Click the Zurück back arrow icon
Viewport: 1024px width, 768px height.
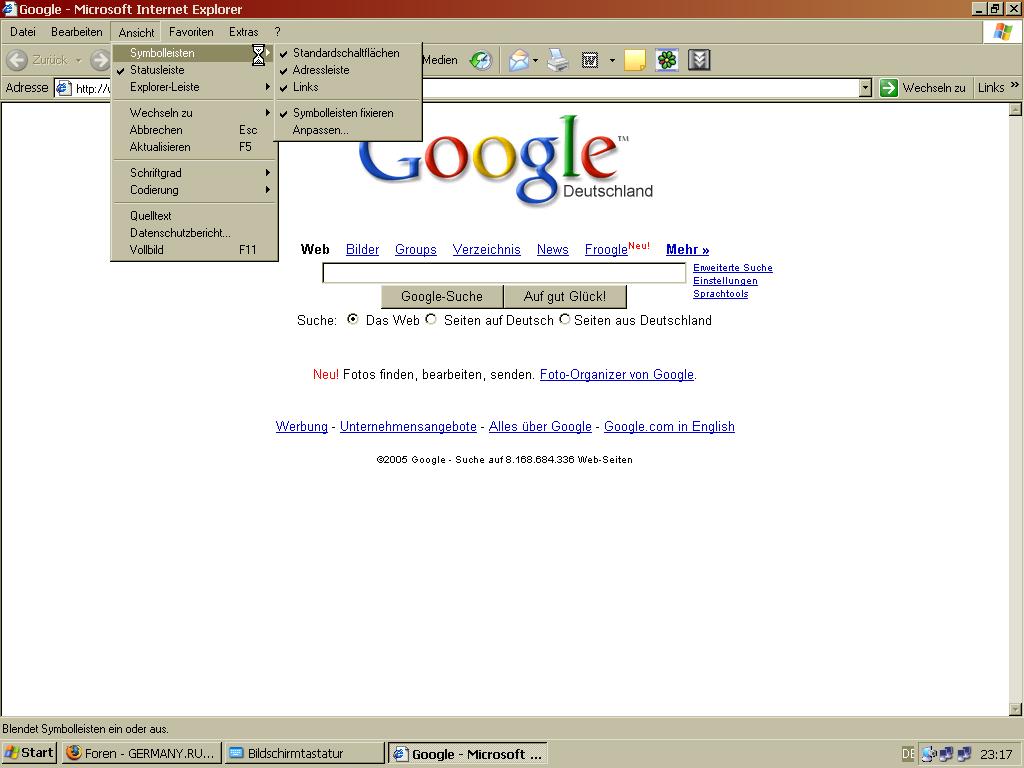[17, 60]
